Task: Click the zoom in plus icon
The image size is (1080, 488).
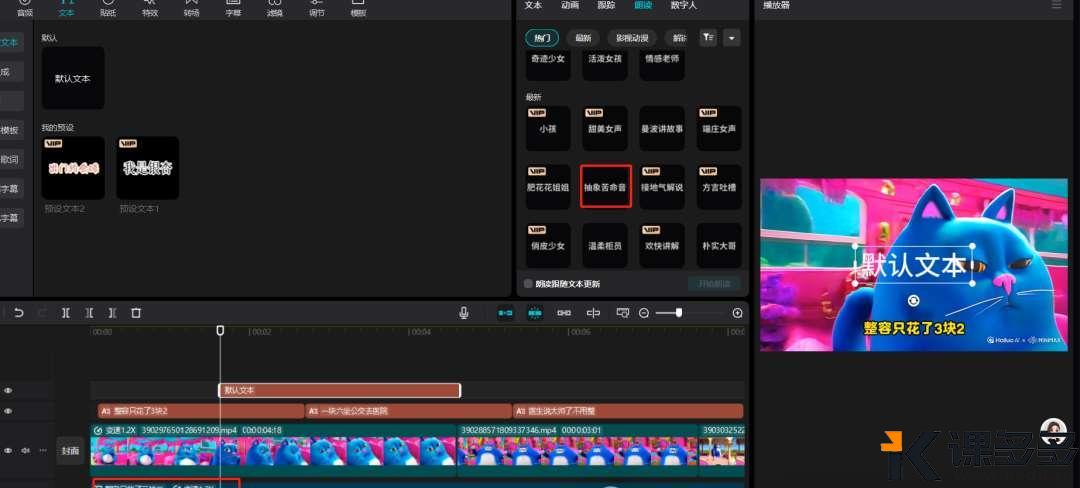Action: [x=737, y=313]
